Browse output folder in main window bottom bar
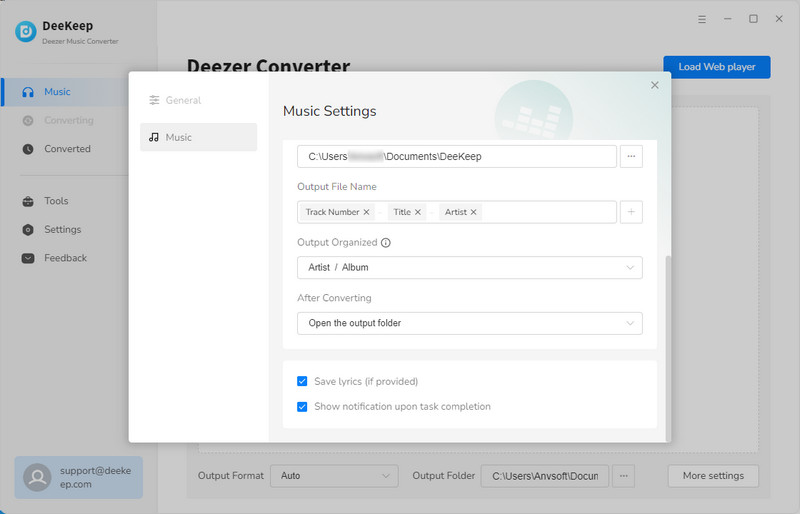Image resolution: width=800 pixels, height=514 pixels. pyautogui.click(x=623, y=476)
